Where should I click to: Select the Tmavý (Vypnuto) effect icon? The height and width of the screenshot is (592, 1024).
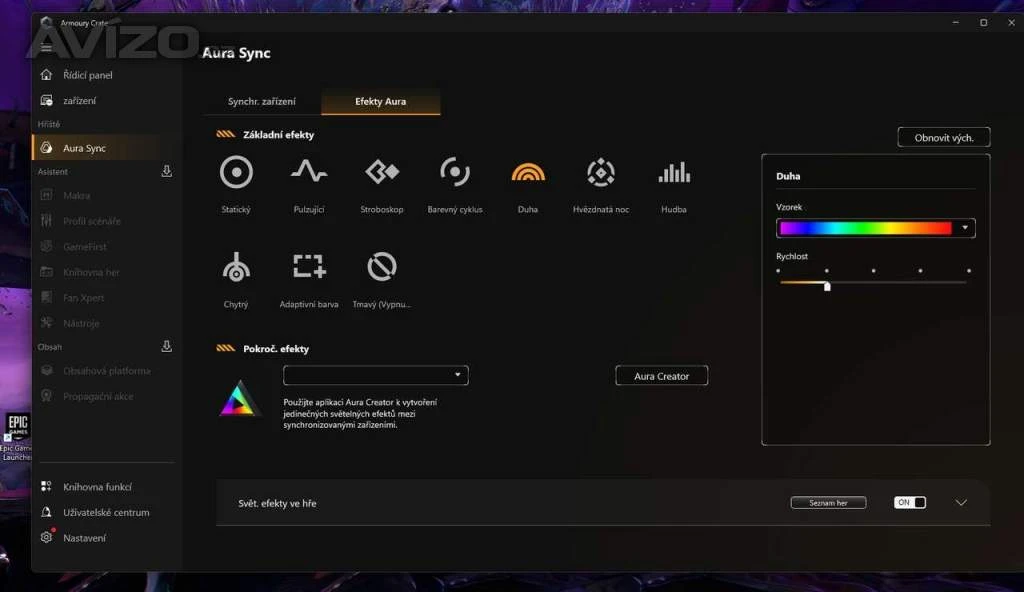(382, 267)
